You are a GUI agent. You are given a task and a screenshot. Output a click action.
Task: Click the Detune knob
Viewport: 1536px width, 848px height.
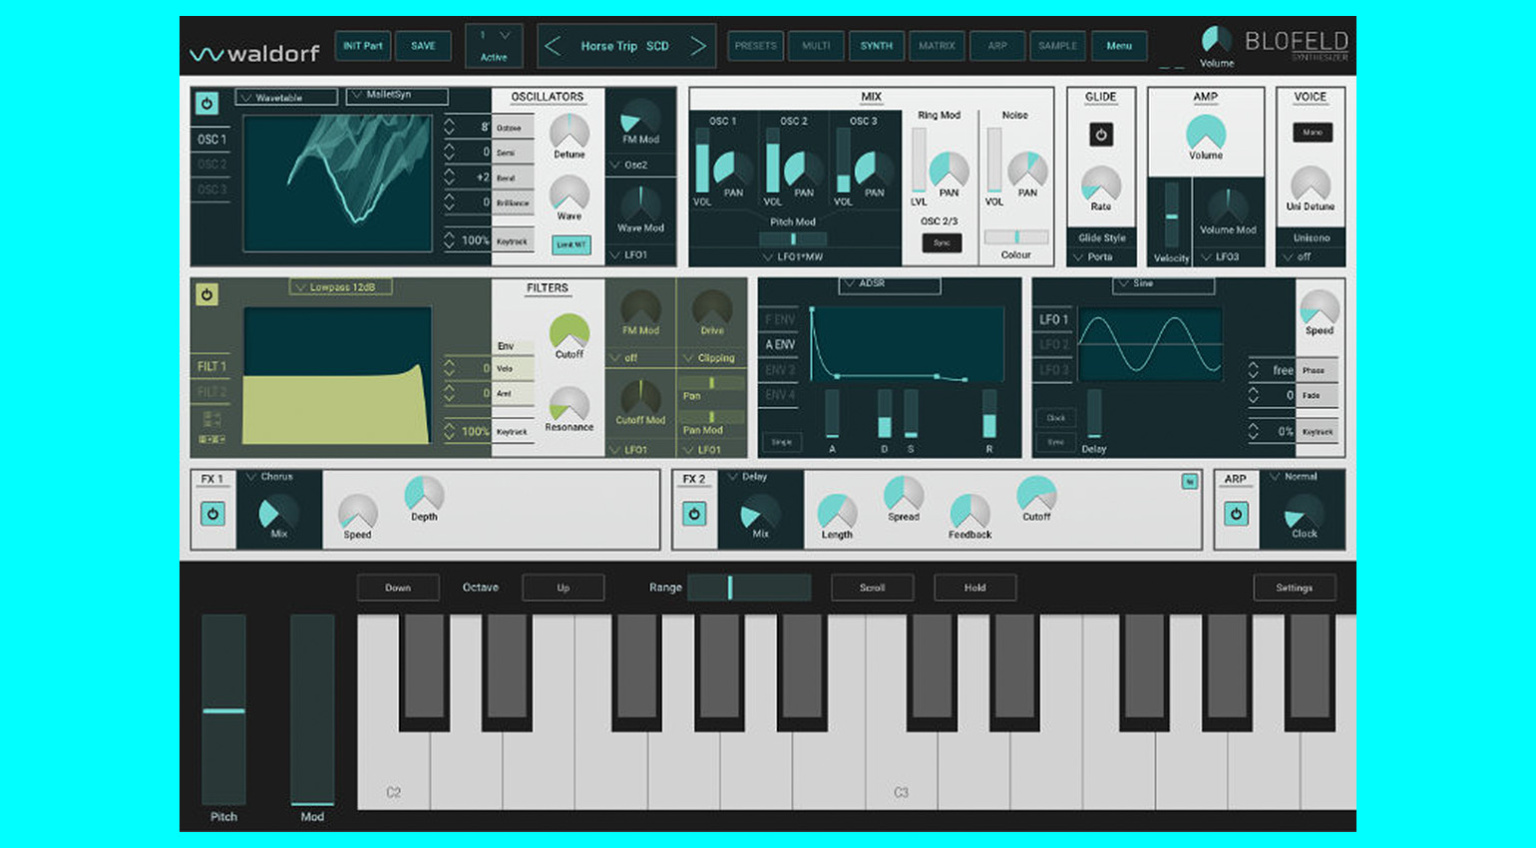[x=569, y=132]
